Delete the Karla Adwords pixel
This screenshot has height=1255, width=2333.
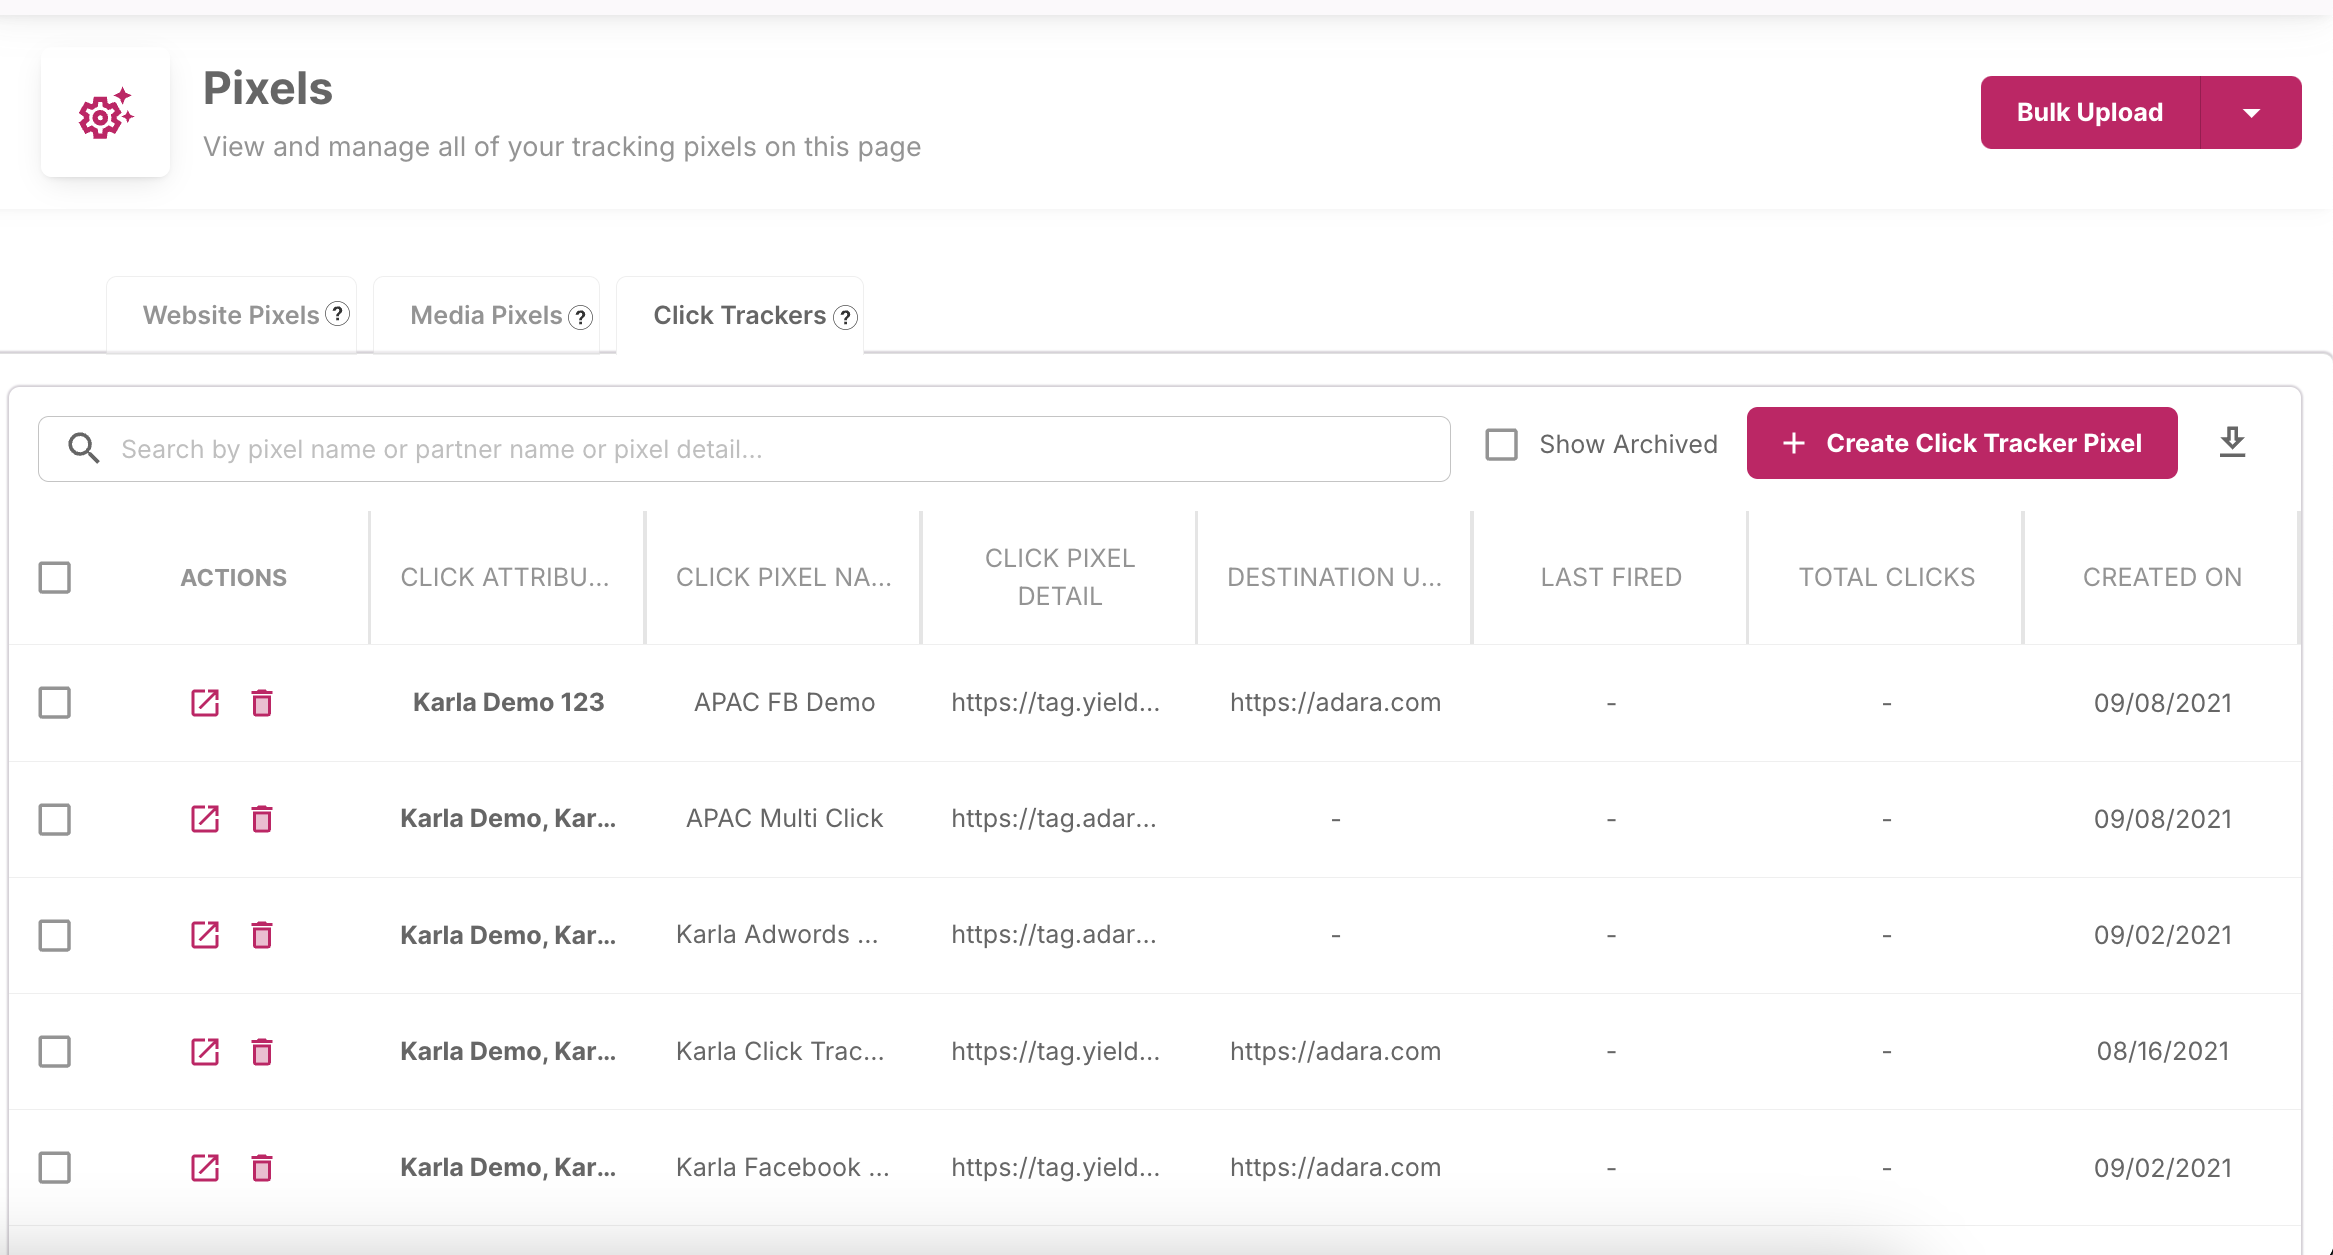[x=262, y=935]
